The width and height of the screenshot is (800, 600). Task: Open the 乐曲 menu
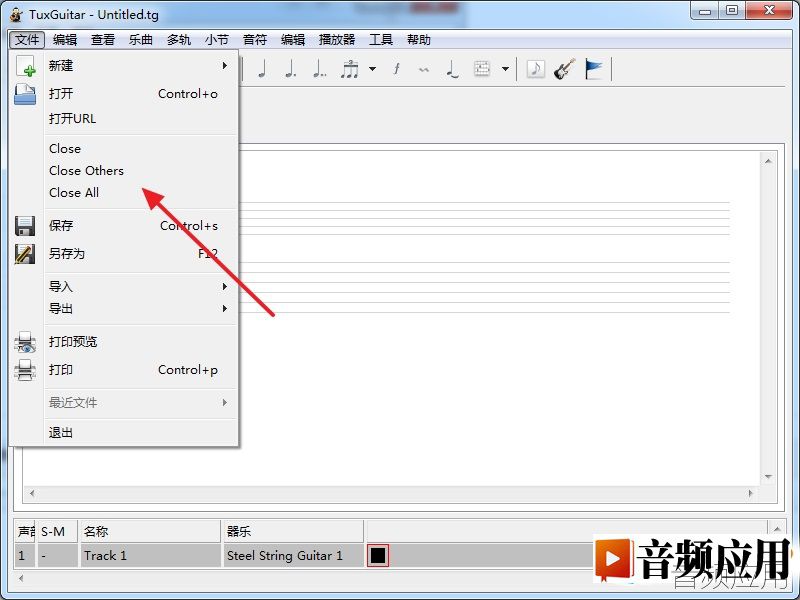[x=140, y=40]
